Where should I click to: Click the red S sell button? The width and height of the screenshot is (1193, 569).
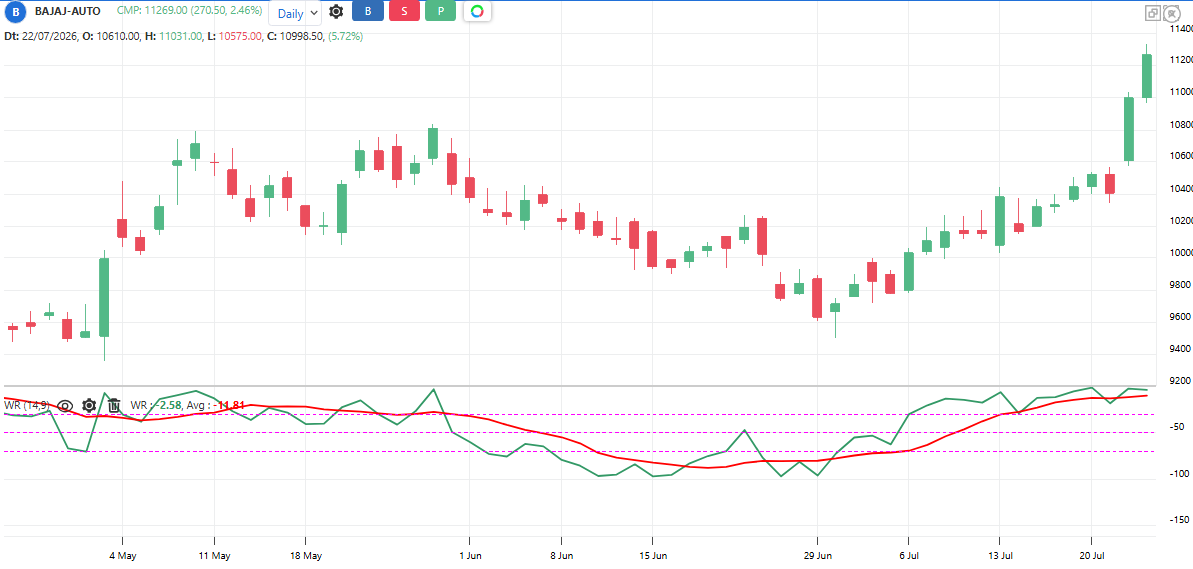click(404, 12)
